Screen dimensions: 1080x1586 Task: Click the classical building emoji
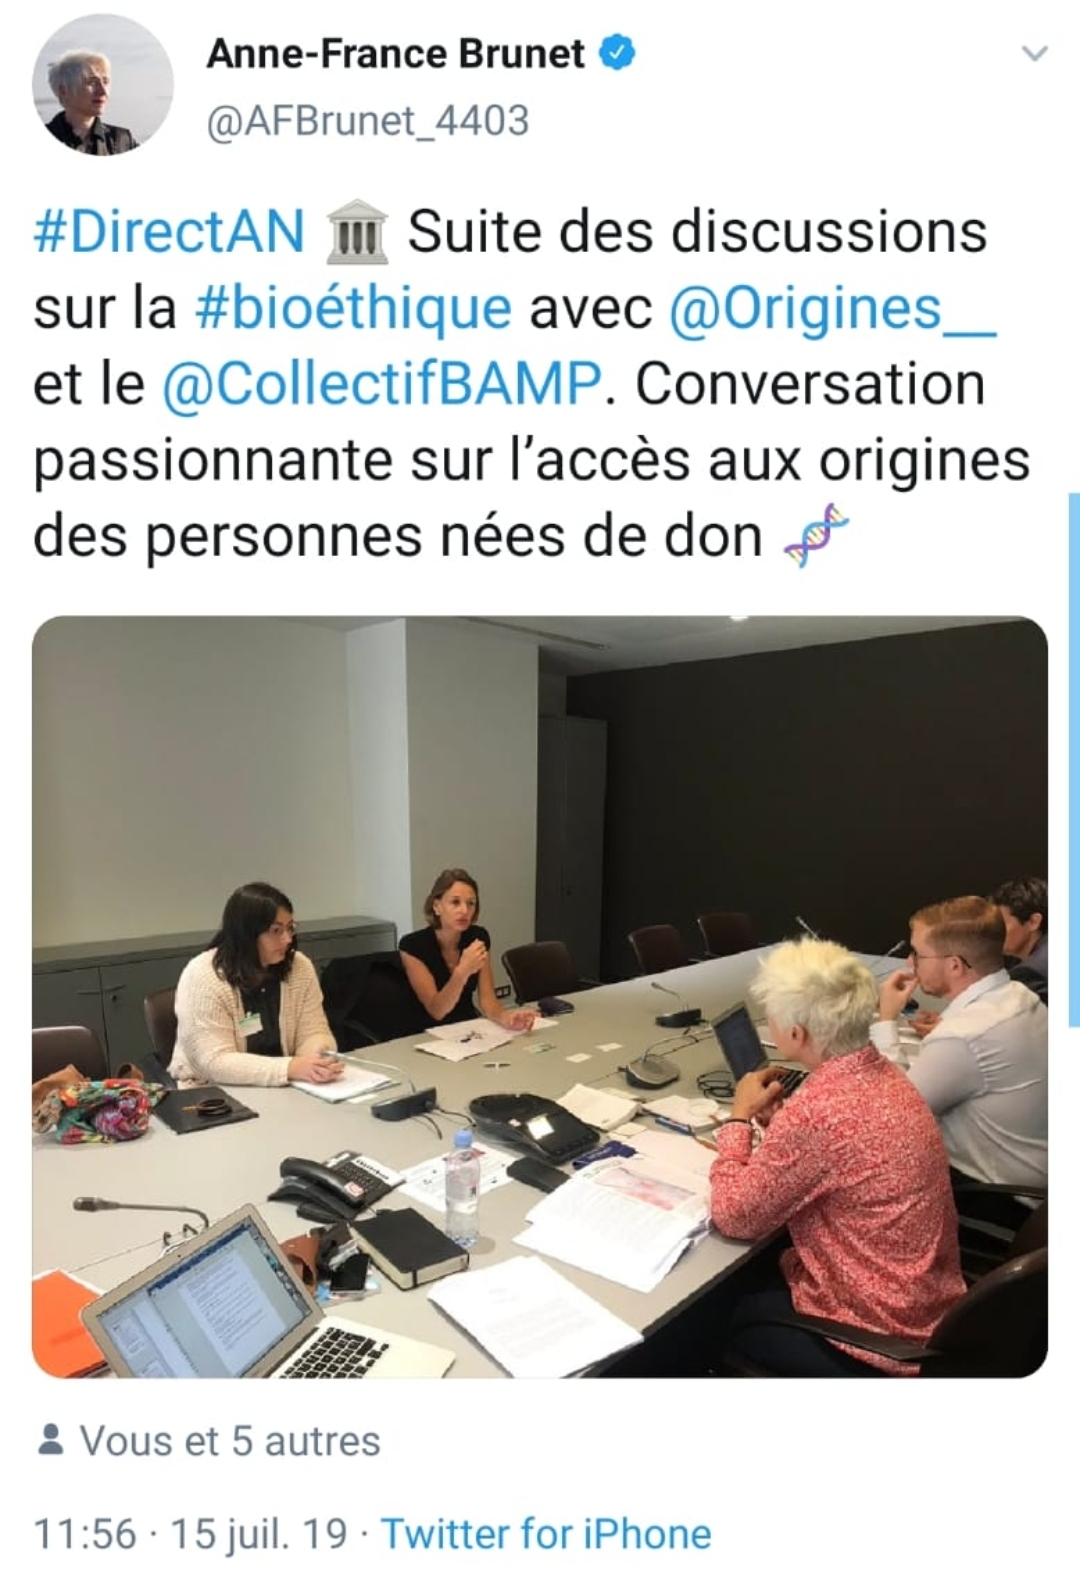pyautogui.click(x=357, y=232)
